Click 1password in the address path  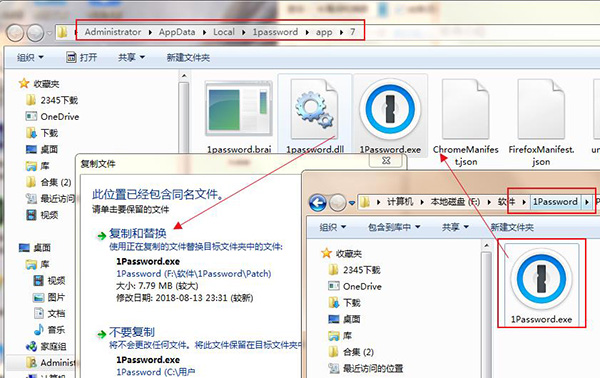(x=275, y=32)
